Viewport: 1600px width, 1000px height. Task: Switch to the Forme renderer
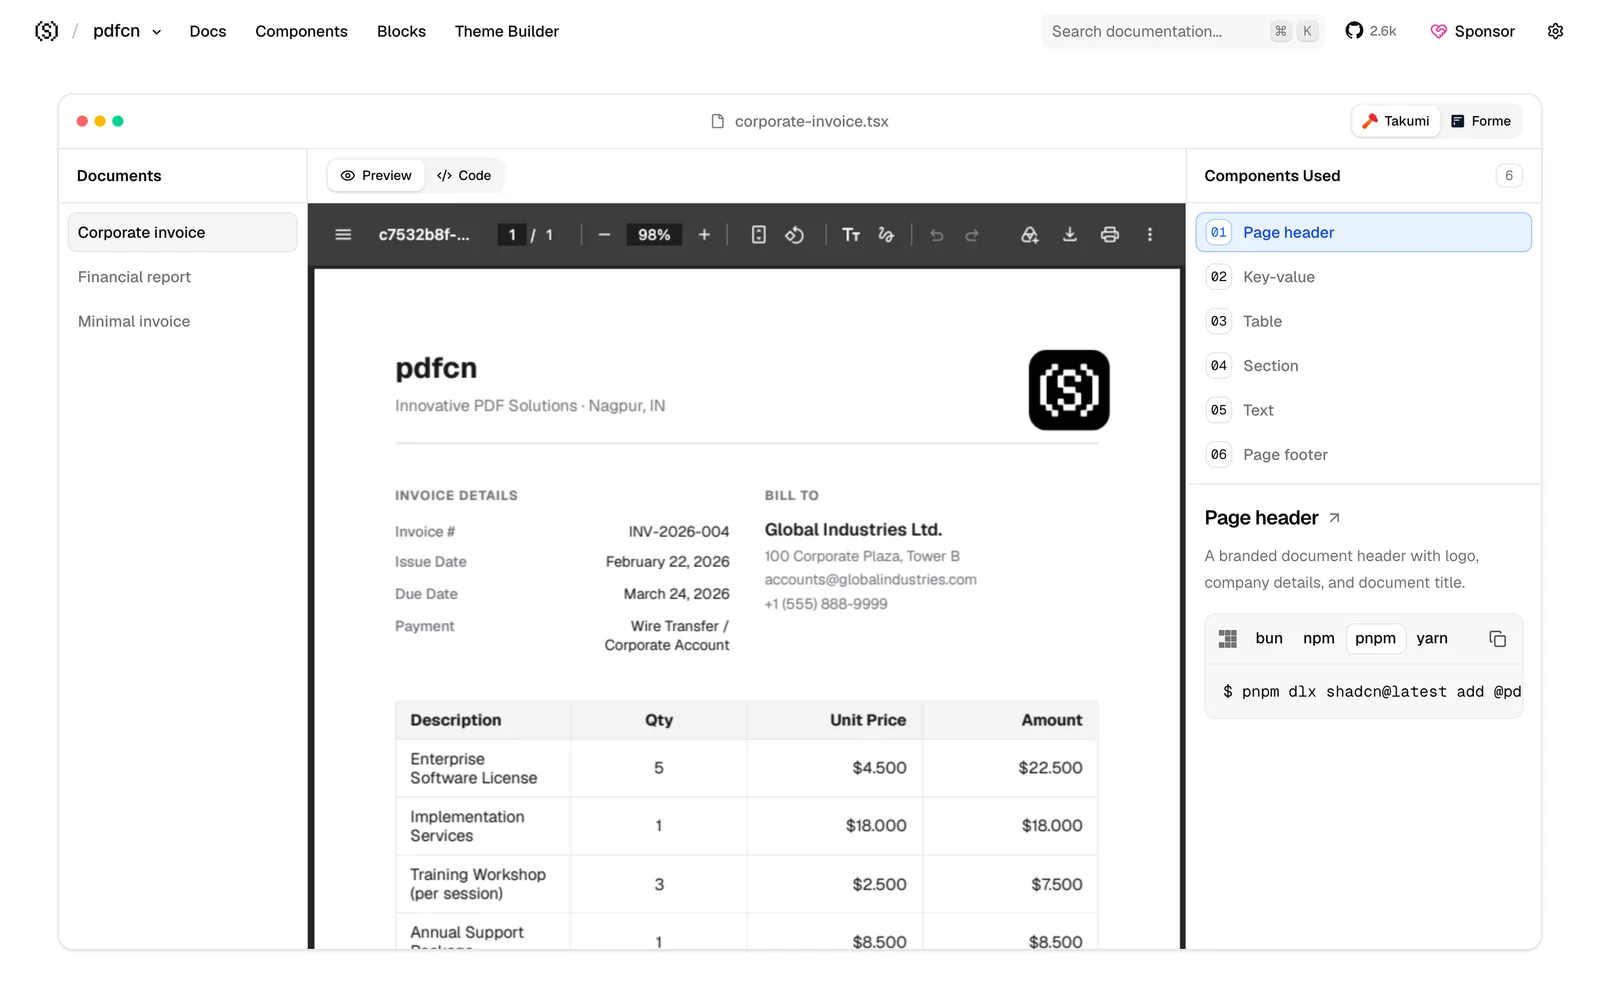click(1481, 121)
